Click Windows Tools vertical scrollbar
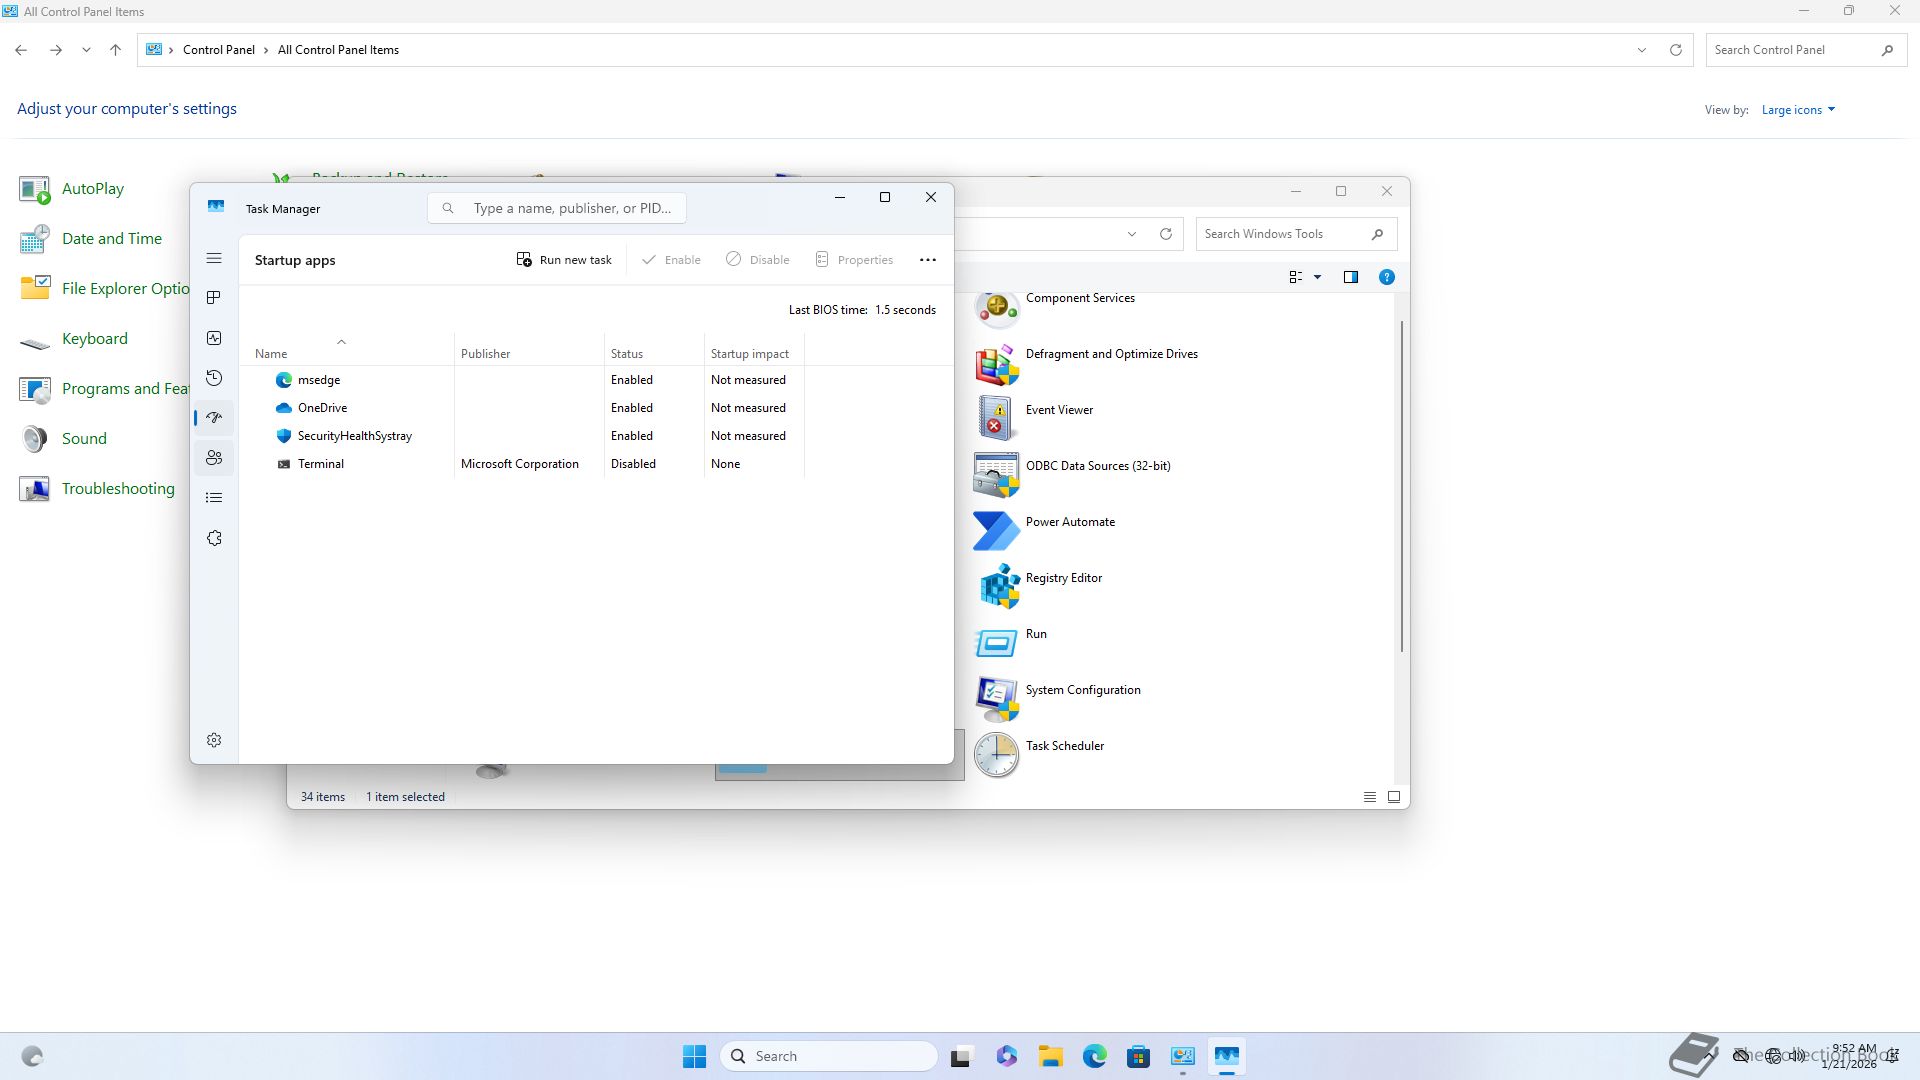The image size is (1920, 1080). [x=1402, y=486]
